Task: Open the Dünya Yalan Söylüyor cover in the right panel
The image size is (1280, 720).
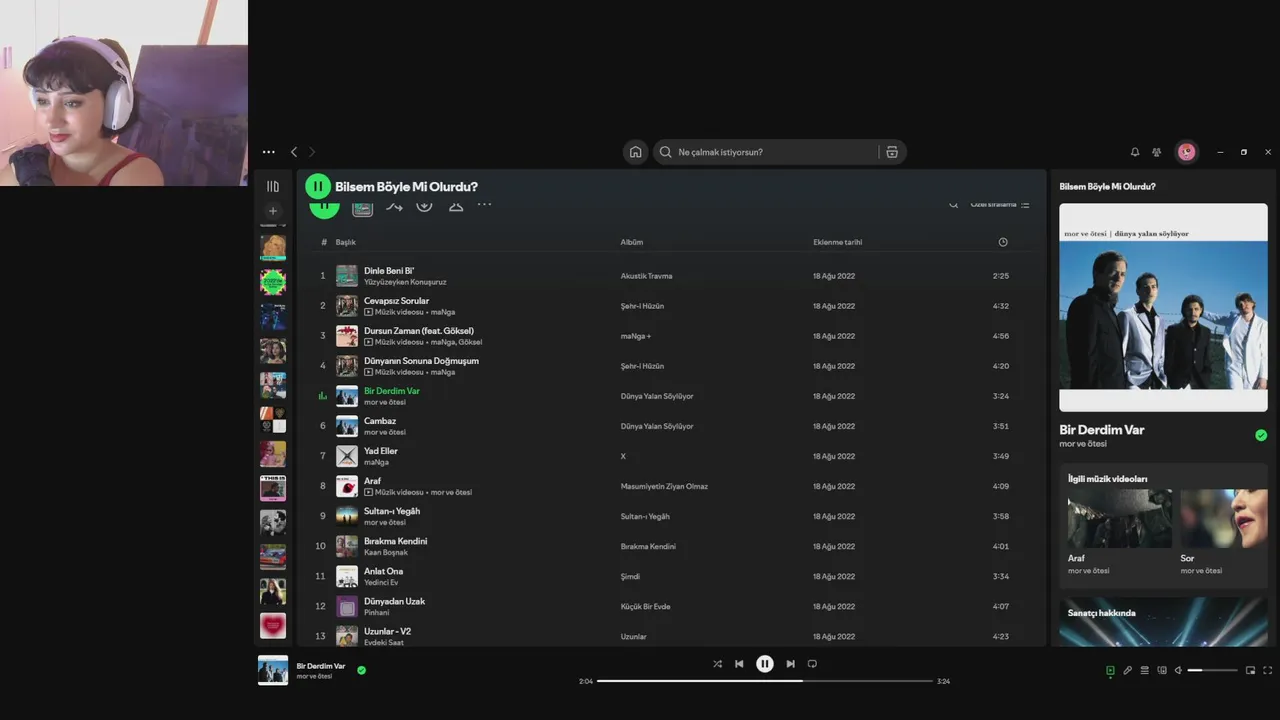Action: [x=1163, y=307]
